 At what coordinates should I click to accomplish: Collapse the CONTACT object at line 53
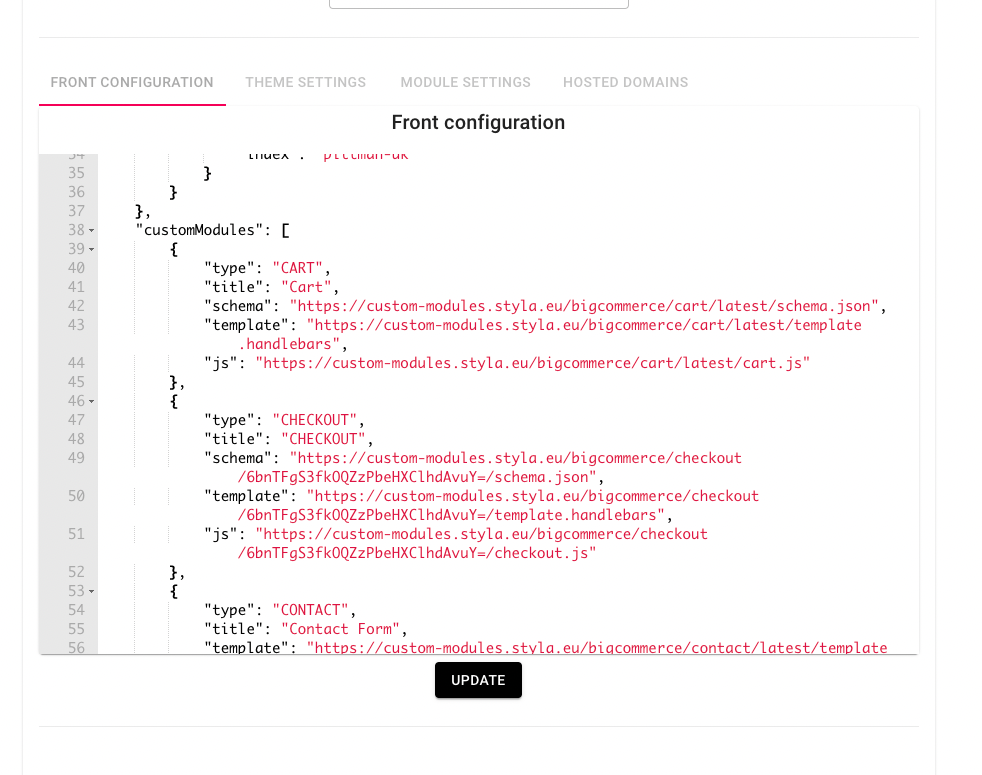(x=90, y=590)
